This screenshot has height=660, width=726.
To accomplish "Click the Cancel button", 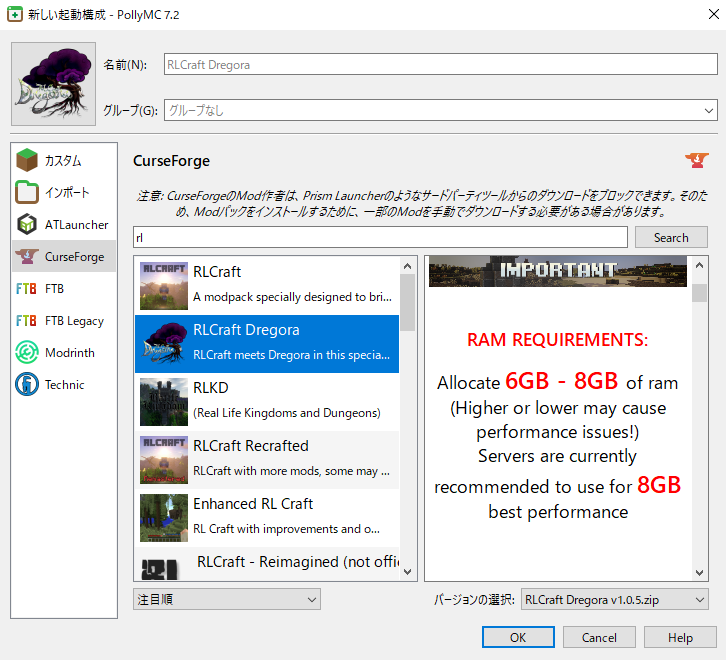I will click(x=599, y=637).
